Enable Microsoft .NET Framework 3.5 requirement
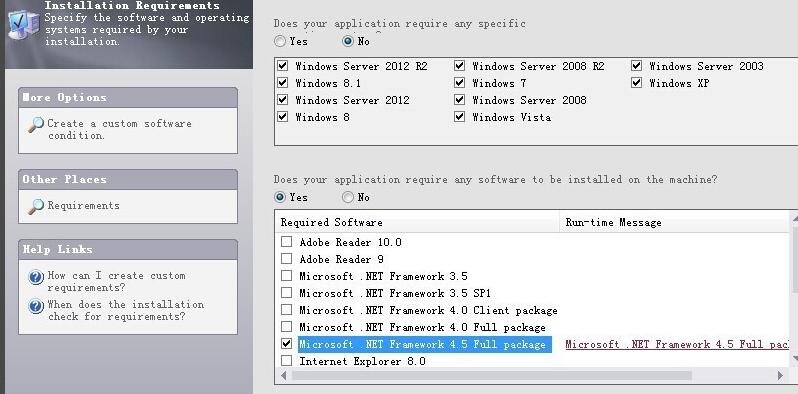 point(287,276)
